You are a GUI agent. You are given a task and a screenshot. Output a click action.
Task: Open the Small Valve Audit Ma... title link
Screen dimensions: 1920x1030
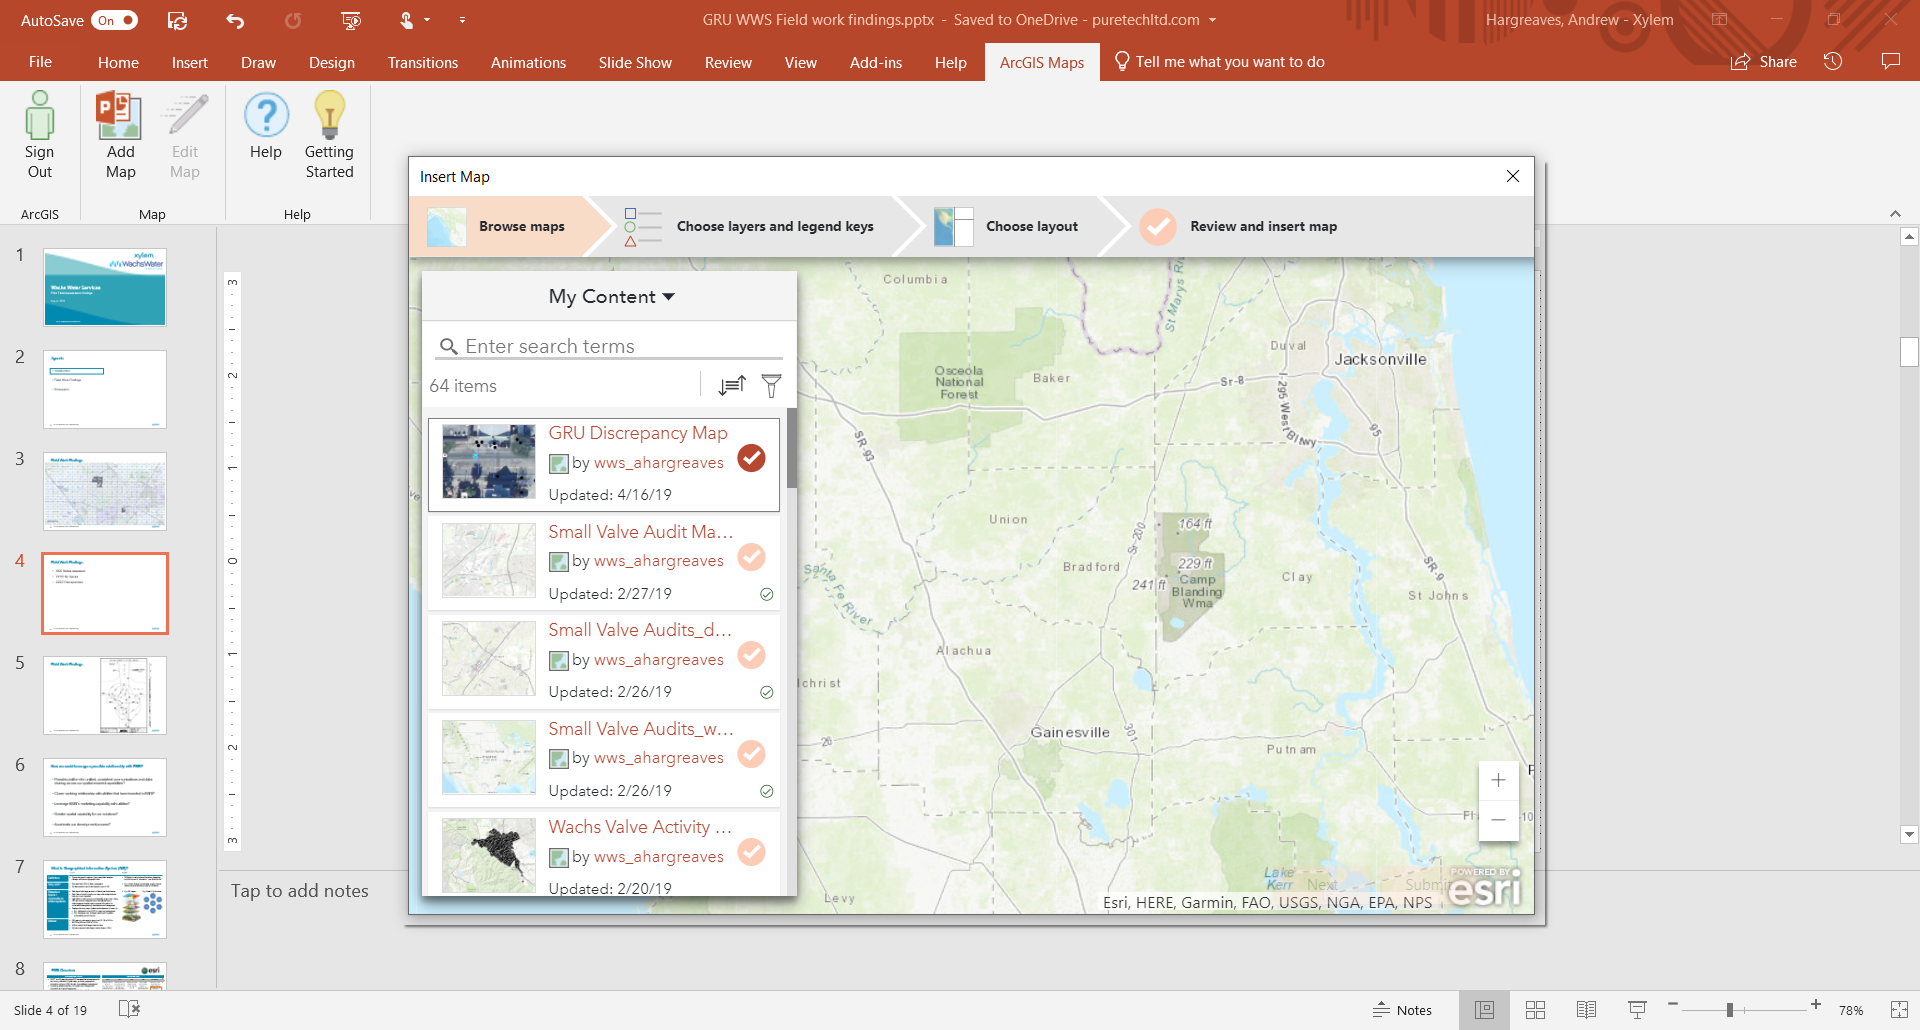(640, 531)
